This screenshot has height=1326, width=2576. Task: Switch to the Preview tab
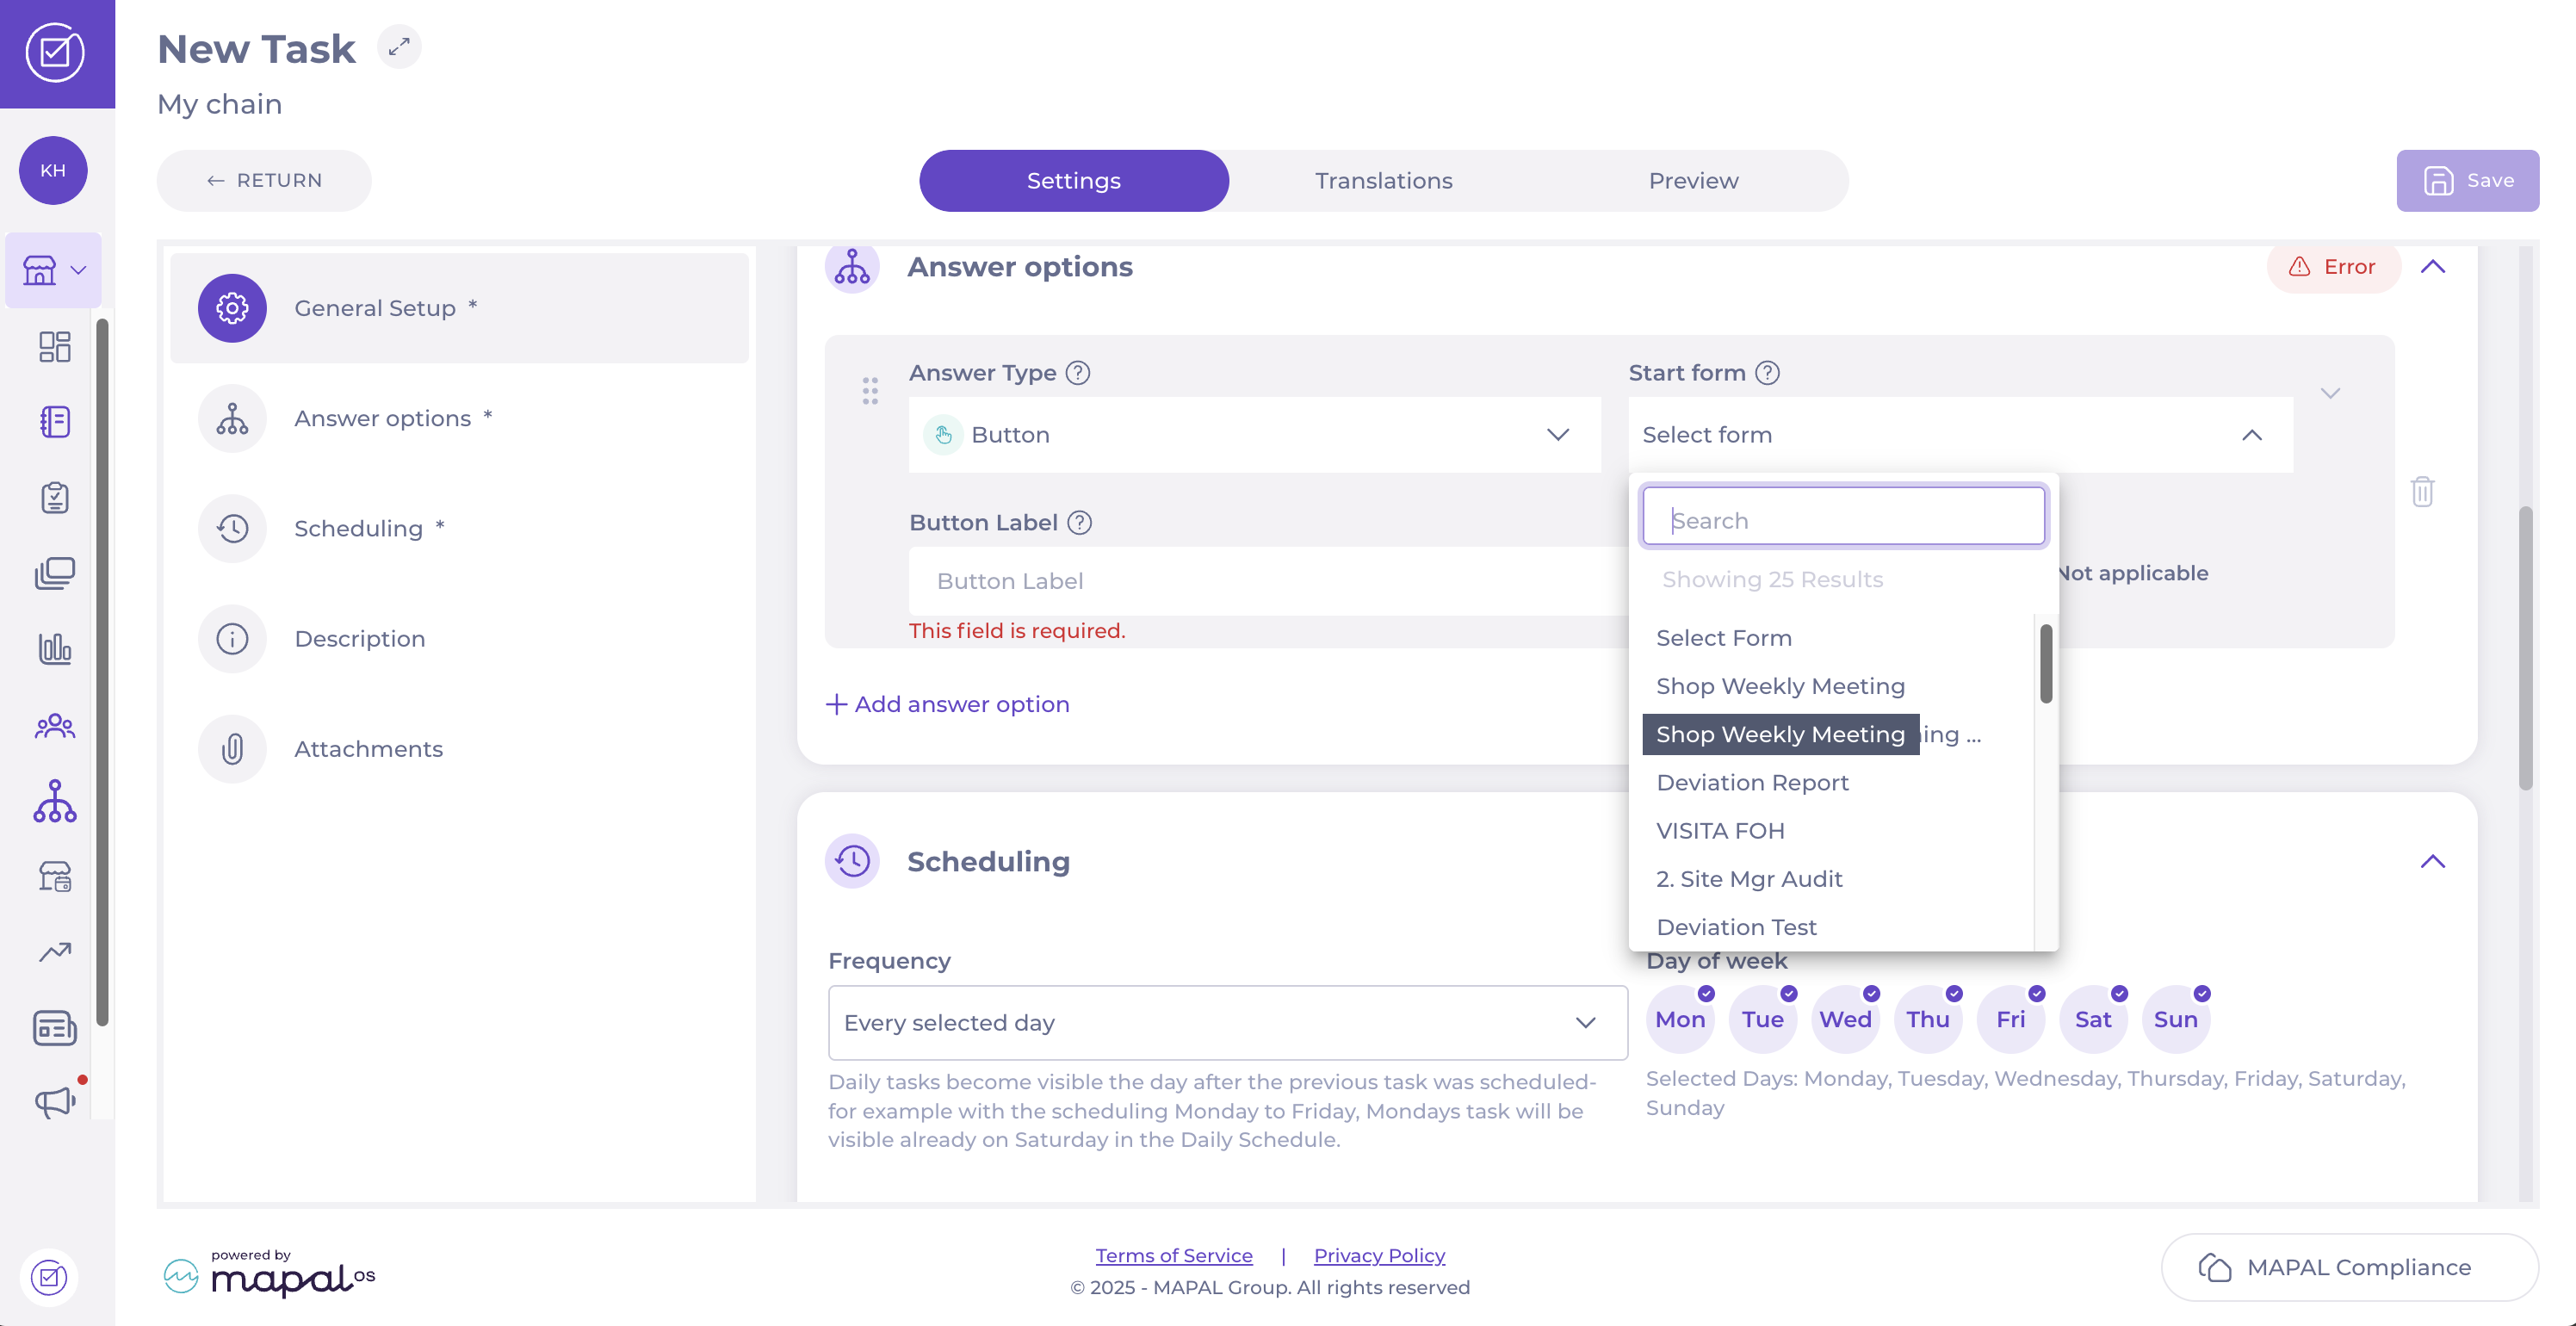coord(1693,181)
